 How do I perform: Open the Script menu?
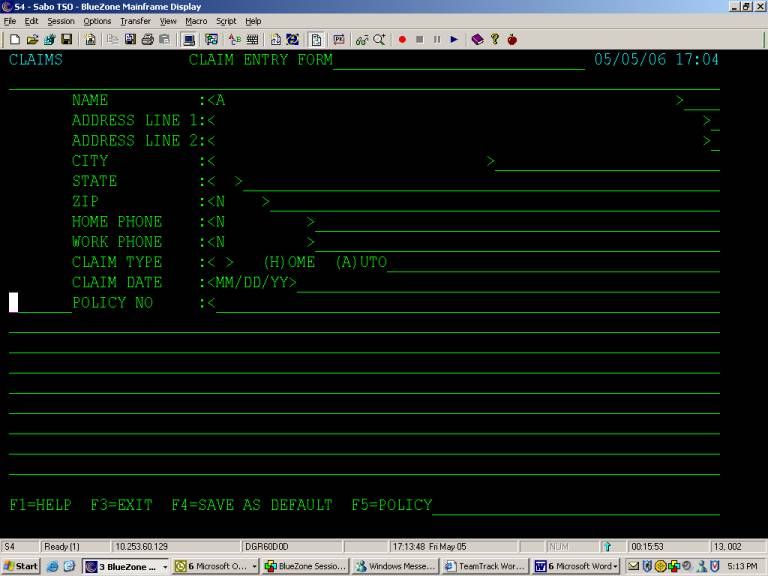pos(226,21)
